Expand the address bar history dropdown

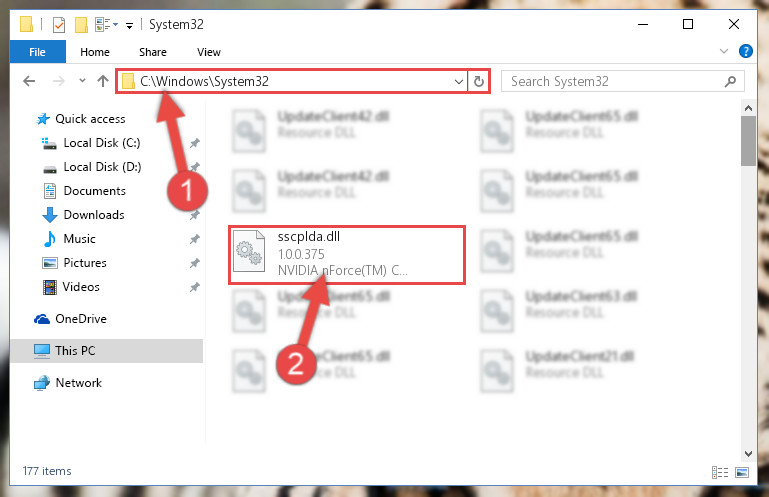click(x=459, y=81)
